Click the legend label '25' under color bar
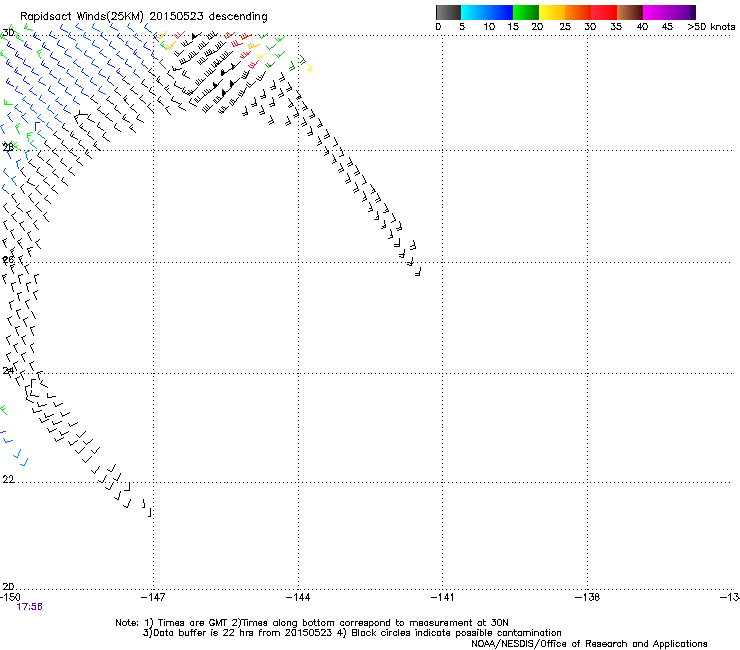The height and width of the screenshot is (650, 740). click(565, 27)
